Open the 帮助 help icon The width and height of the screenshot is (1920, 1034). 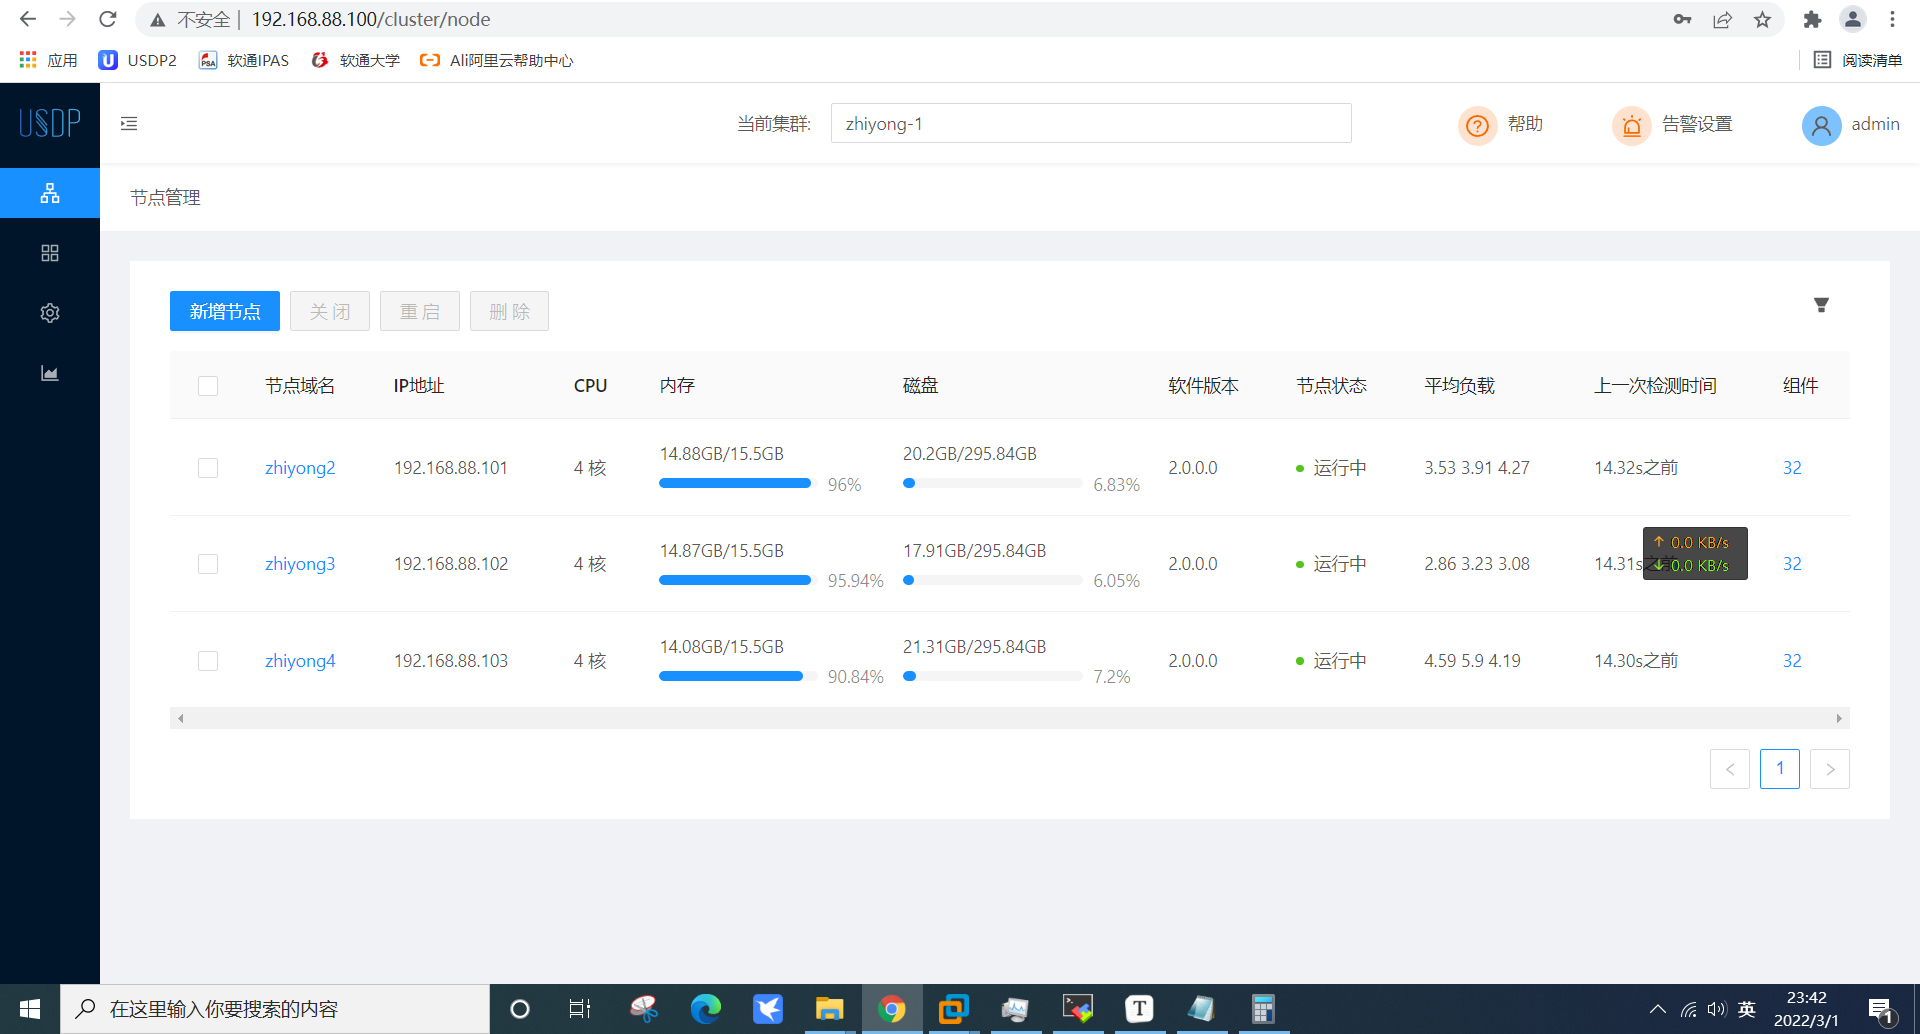1478,125
